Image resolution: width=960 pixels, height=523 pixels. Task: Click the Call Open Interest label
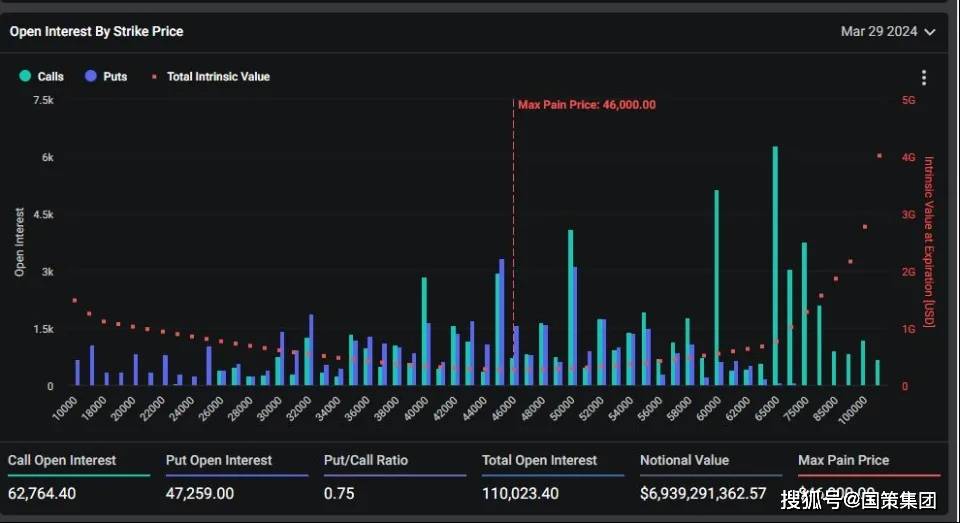tap(62, 460)
